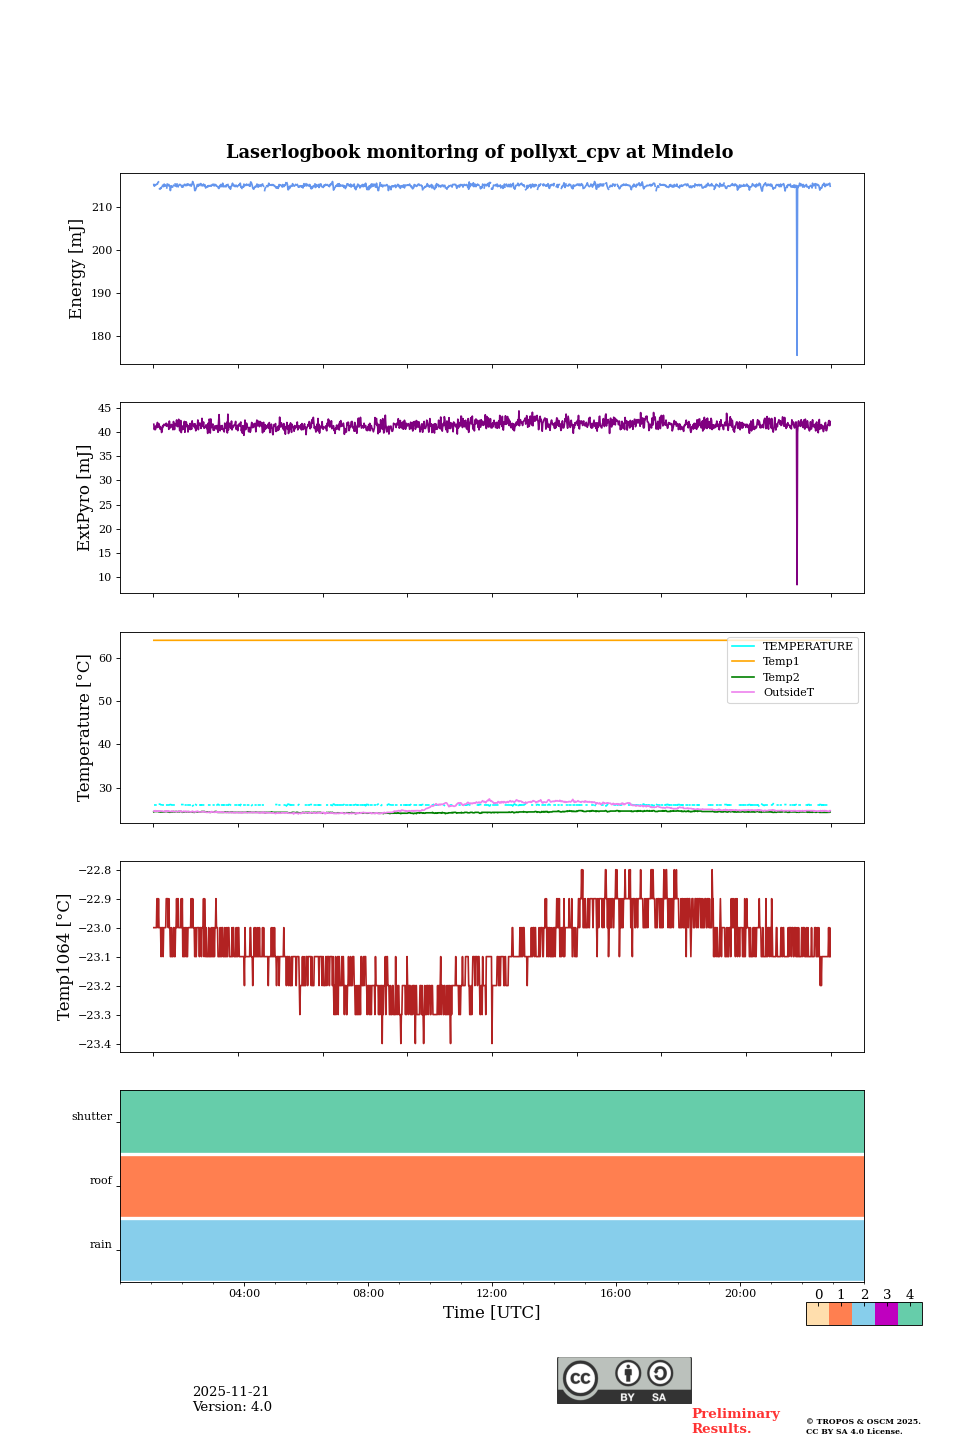
Task: Click the green Temp2 legend line marker
Action: (743, 677)
